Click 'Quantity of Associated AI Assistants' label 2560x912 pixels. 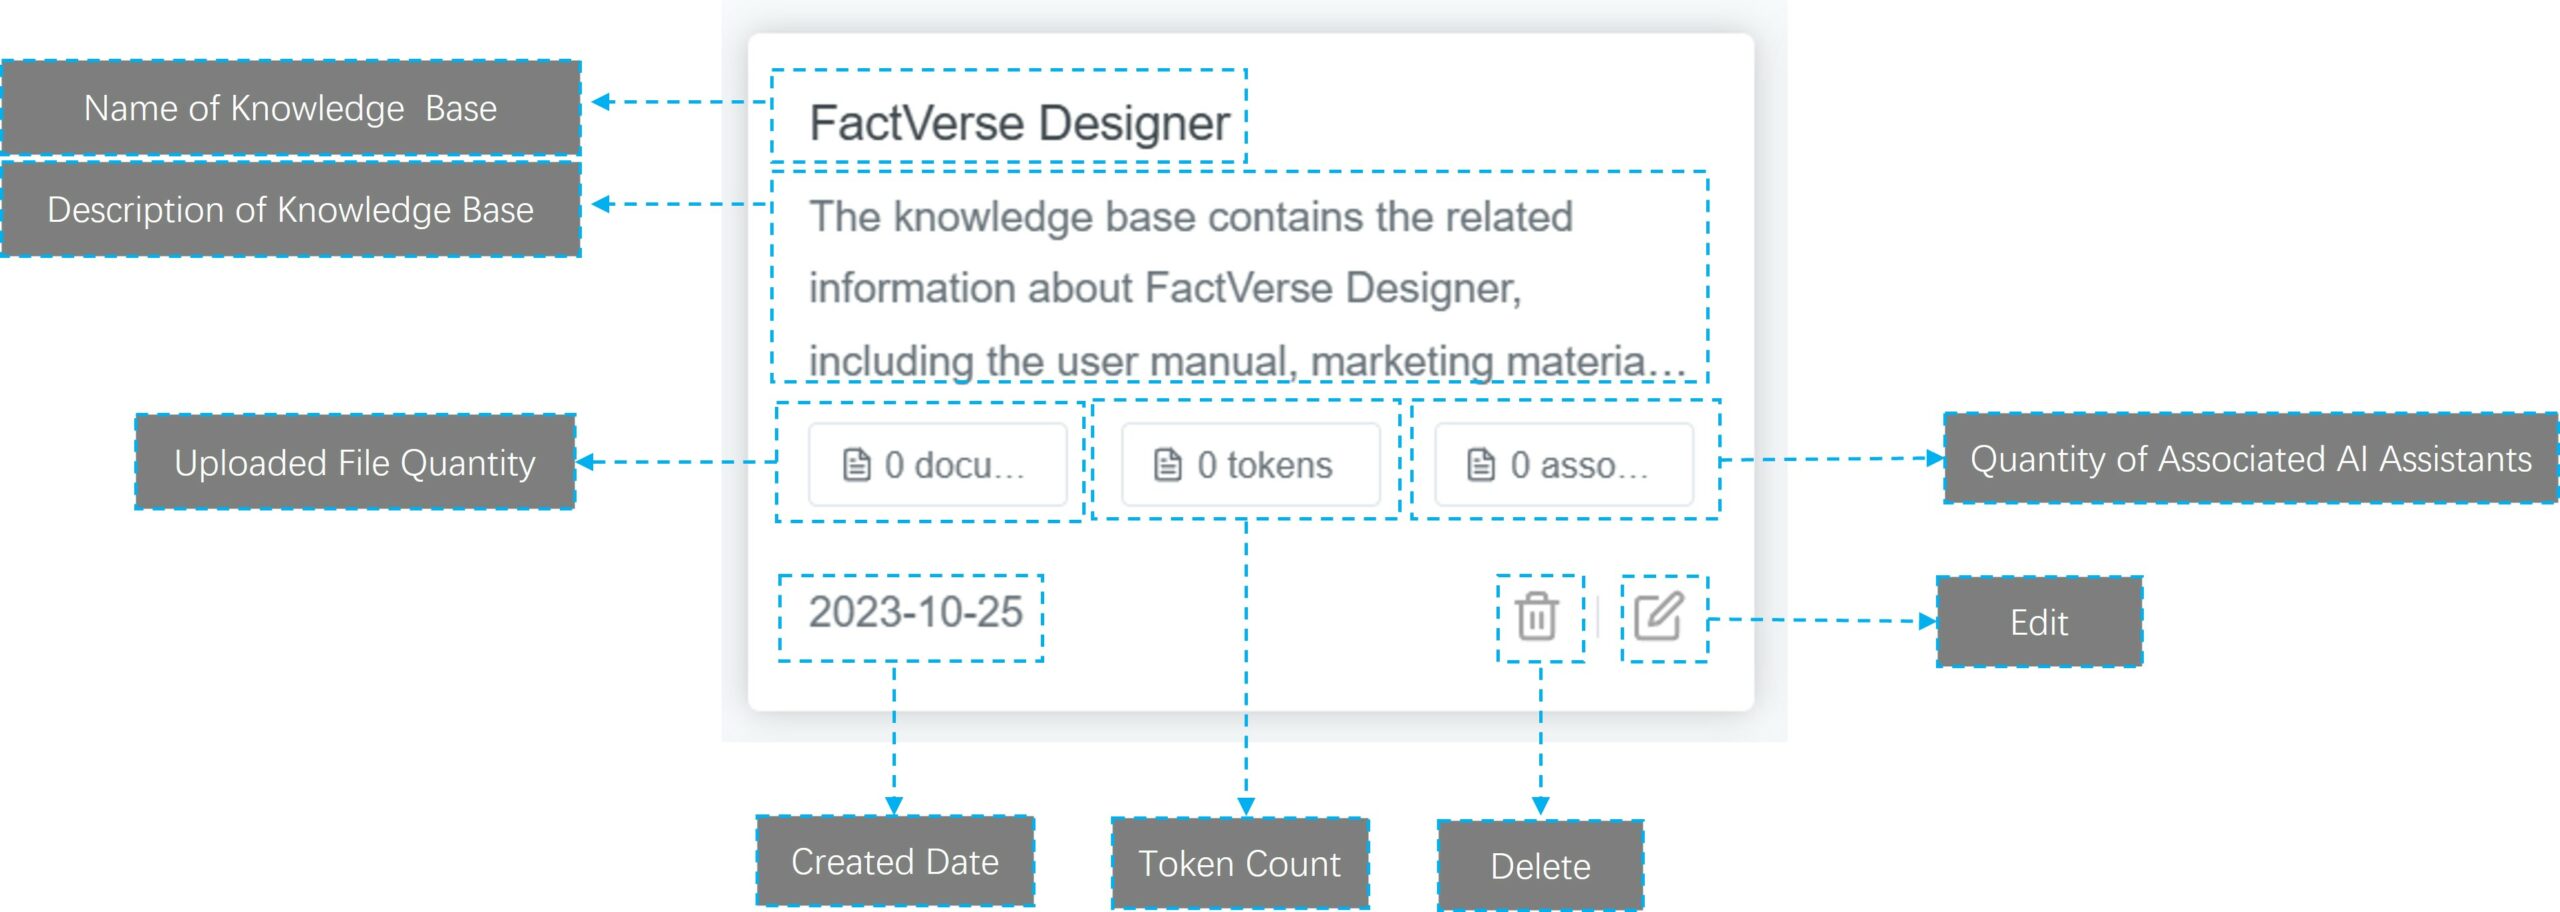(x=2250, y=459)
